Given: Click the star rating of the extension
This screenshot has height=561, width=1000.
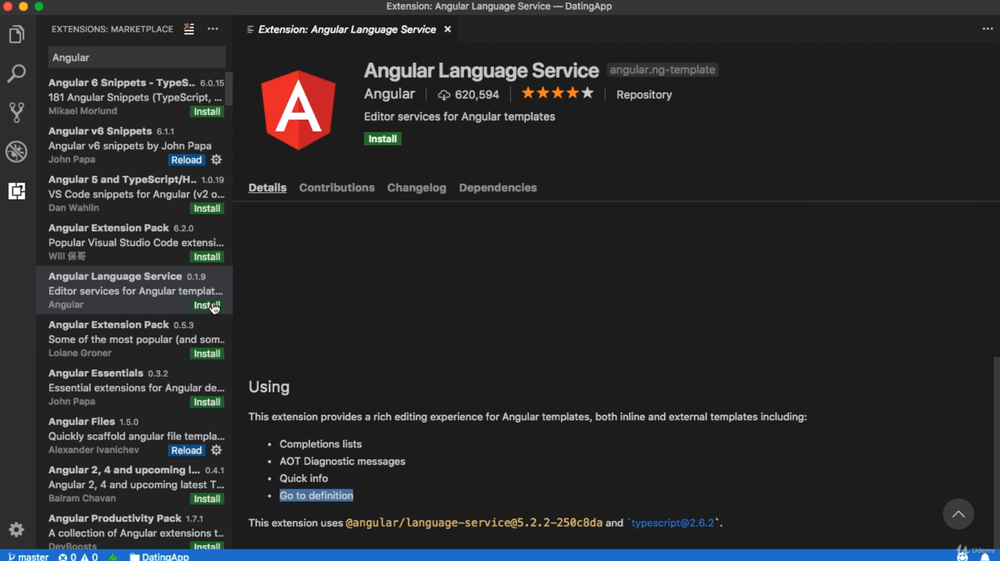Looking at the screenshot, I should click(557, 94).
